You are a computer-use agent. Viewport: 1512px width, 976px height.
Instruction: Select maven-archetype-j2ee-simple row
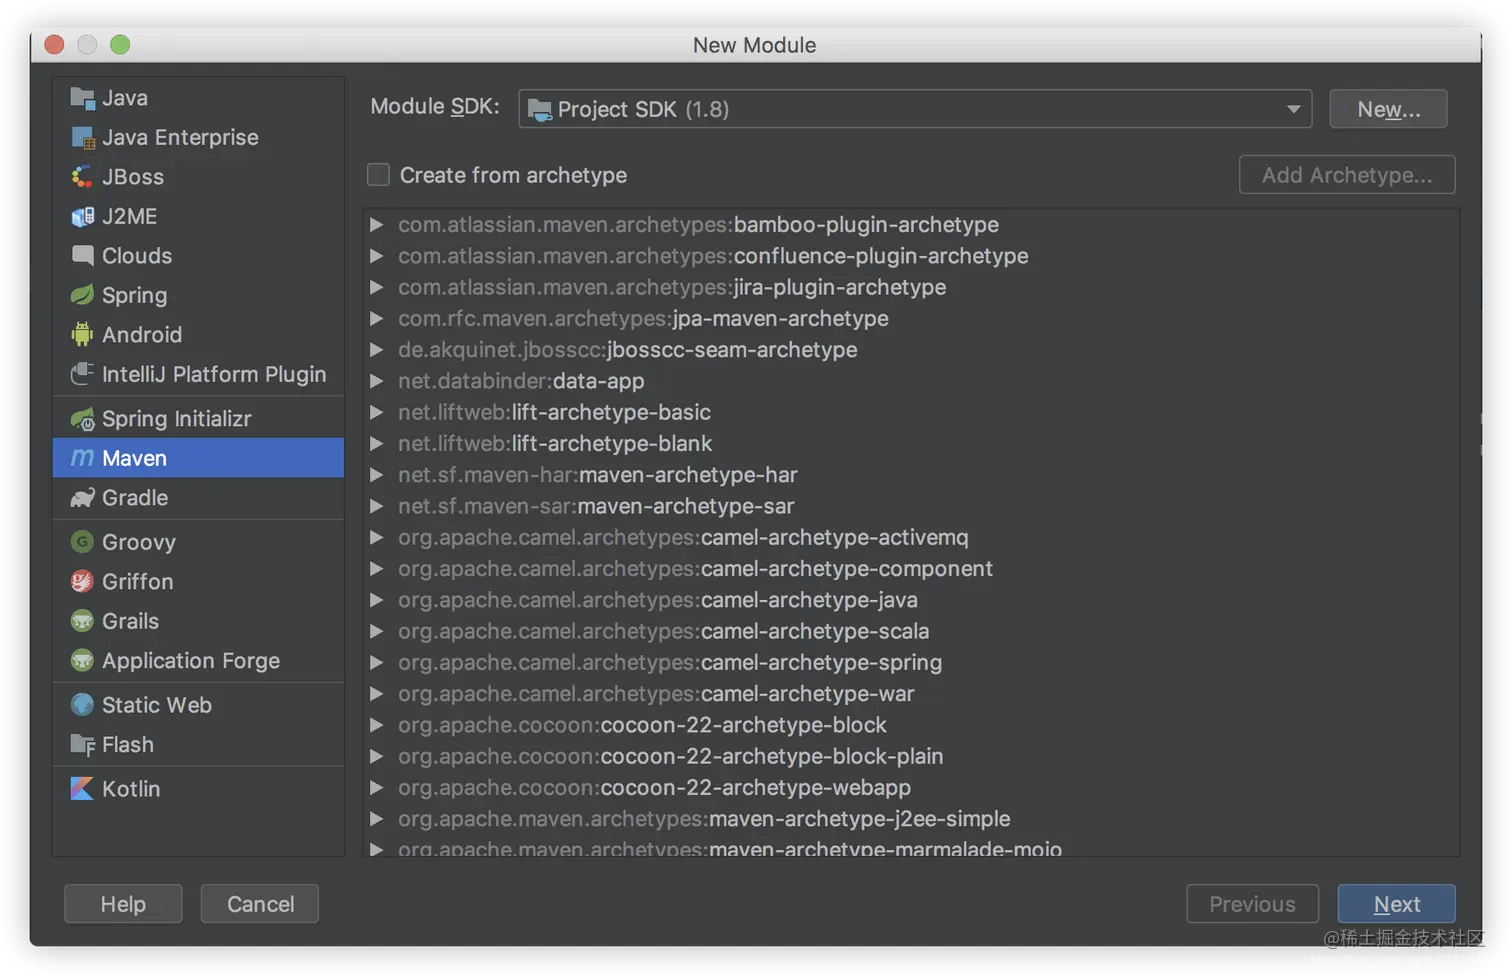click(x=911, y=819)
